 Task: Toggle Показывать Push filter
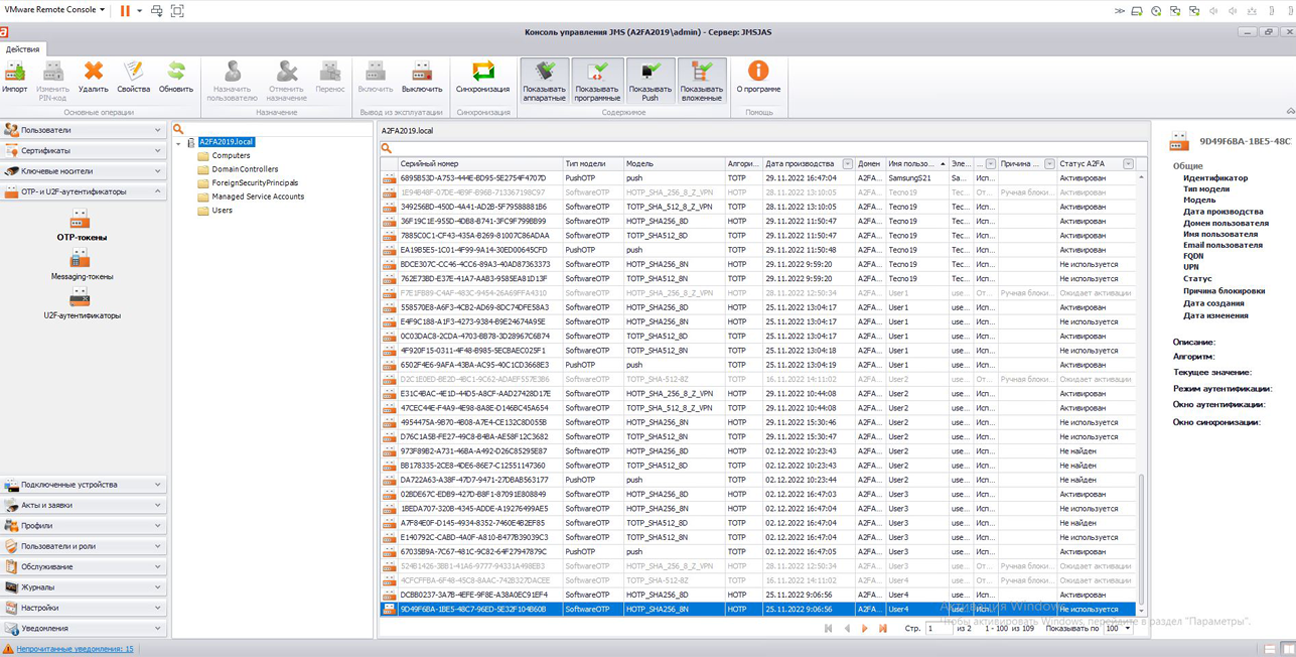click(x=650, y=81)
